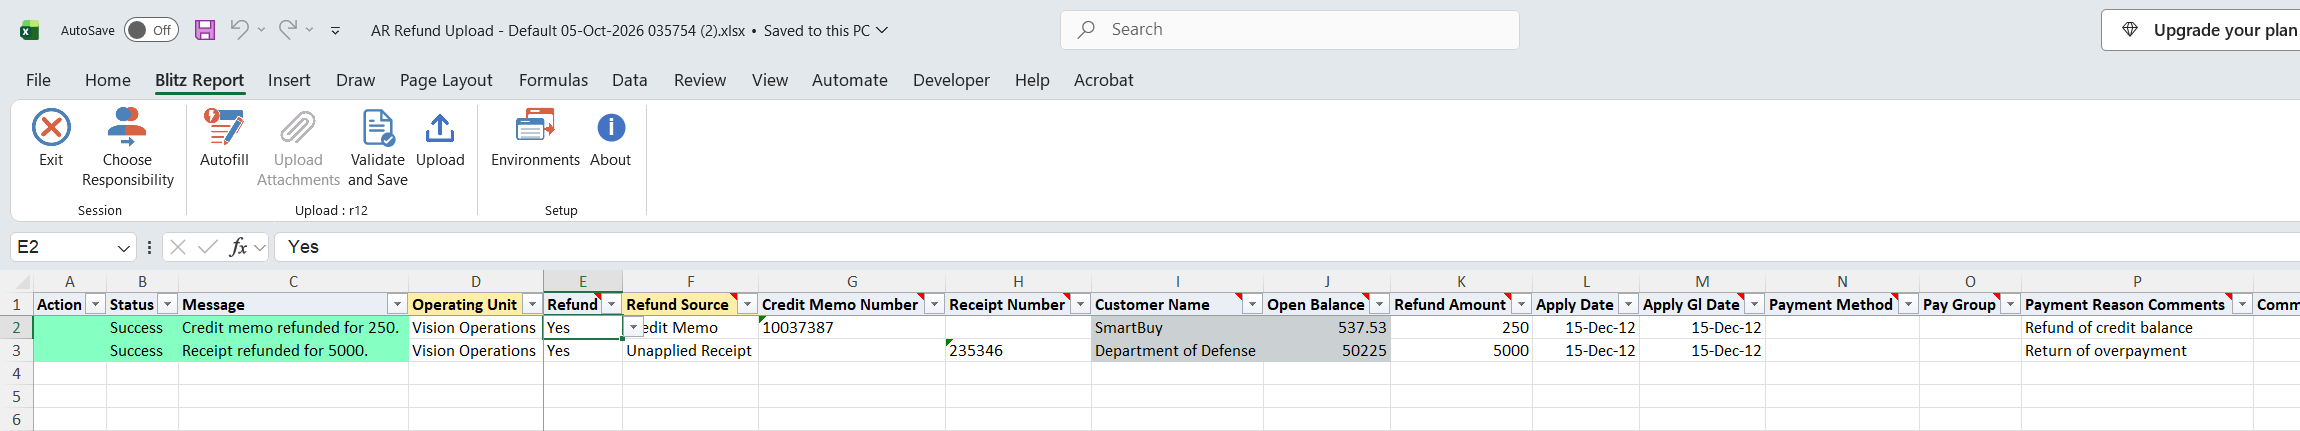Open Customize Quick Access Toolbar menu

(x=335, y=31)
